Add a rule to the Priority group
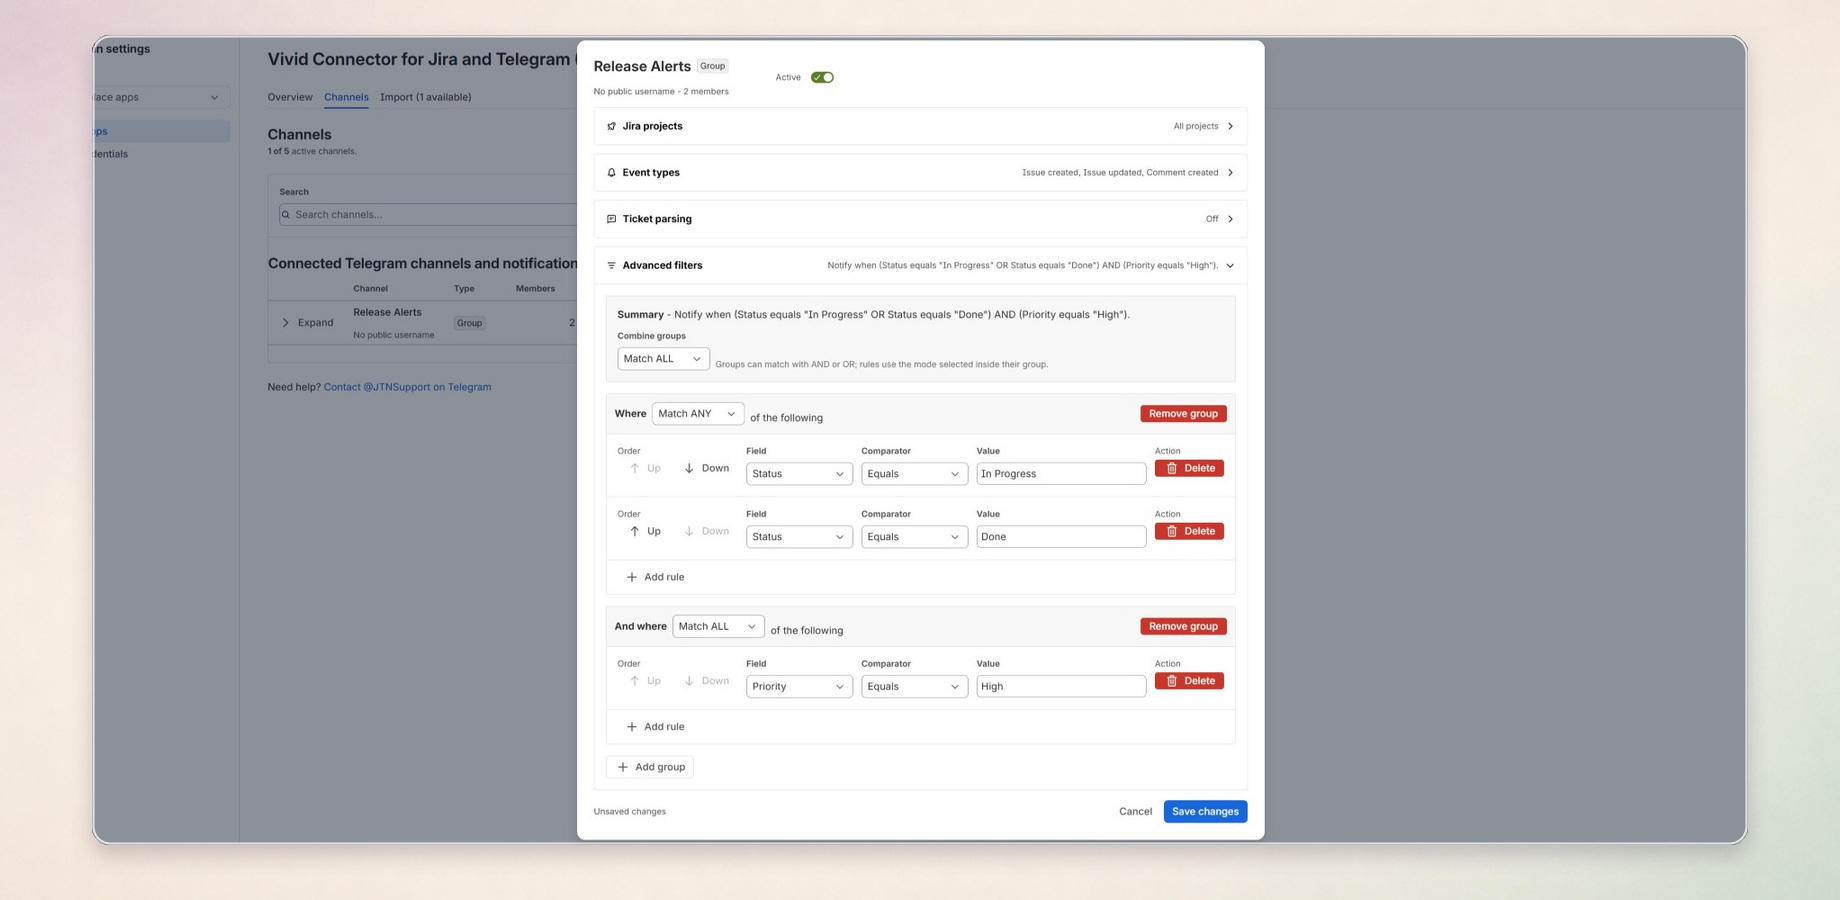1840x900 pixels. tap(655, 728)
